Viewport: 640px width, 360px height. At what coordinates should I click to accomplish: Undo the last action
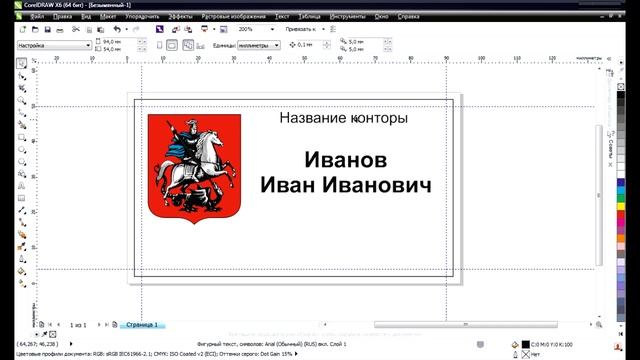117,29
